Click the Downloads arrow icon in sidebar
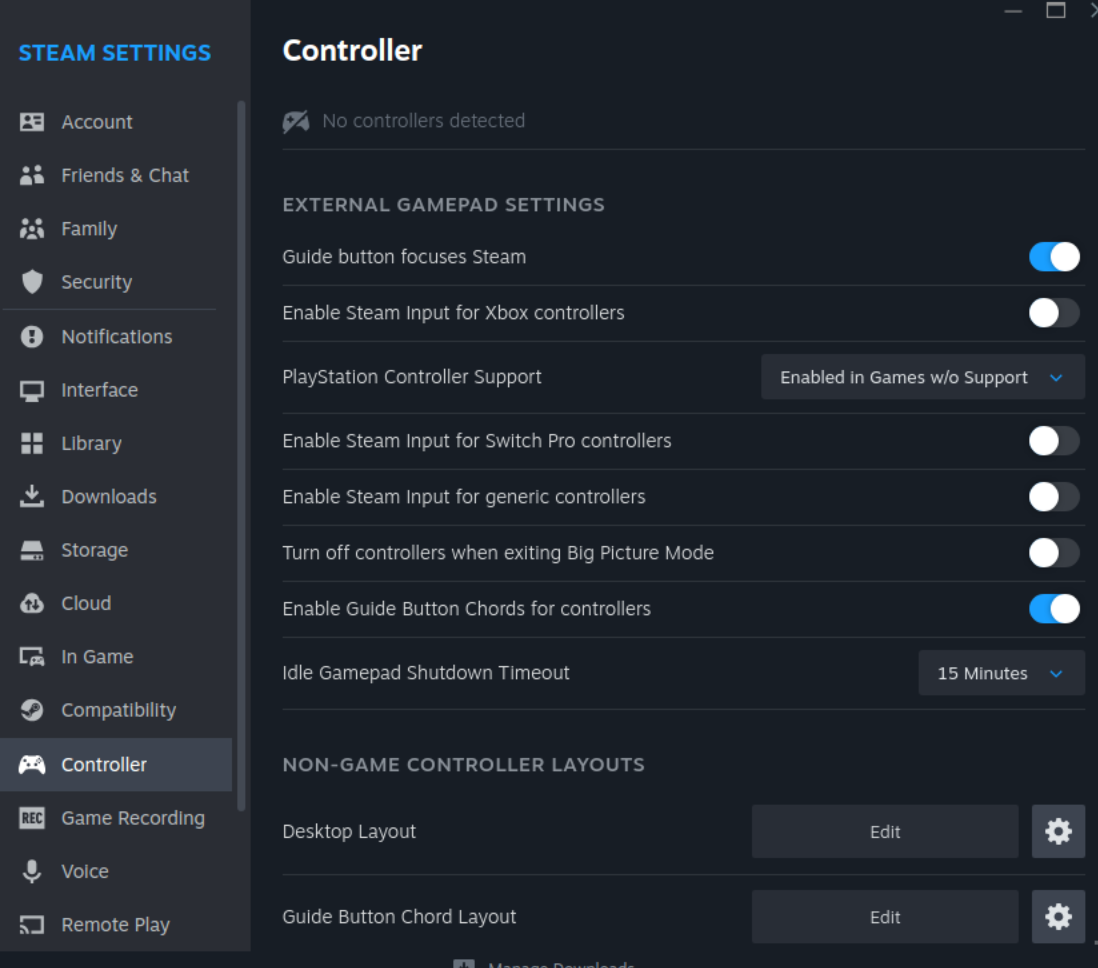The height and width of the screenshot is (968, 1098). click(x=32, y=497)
